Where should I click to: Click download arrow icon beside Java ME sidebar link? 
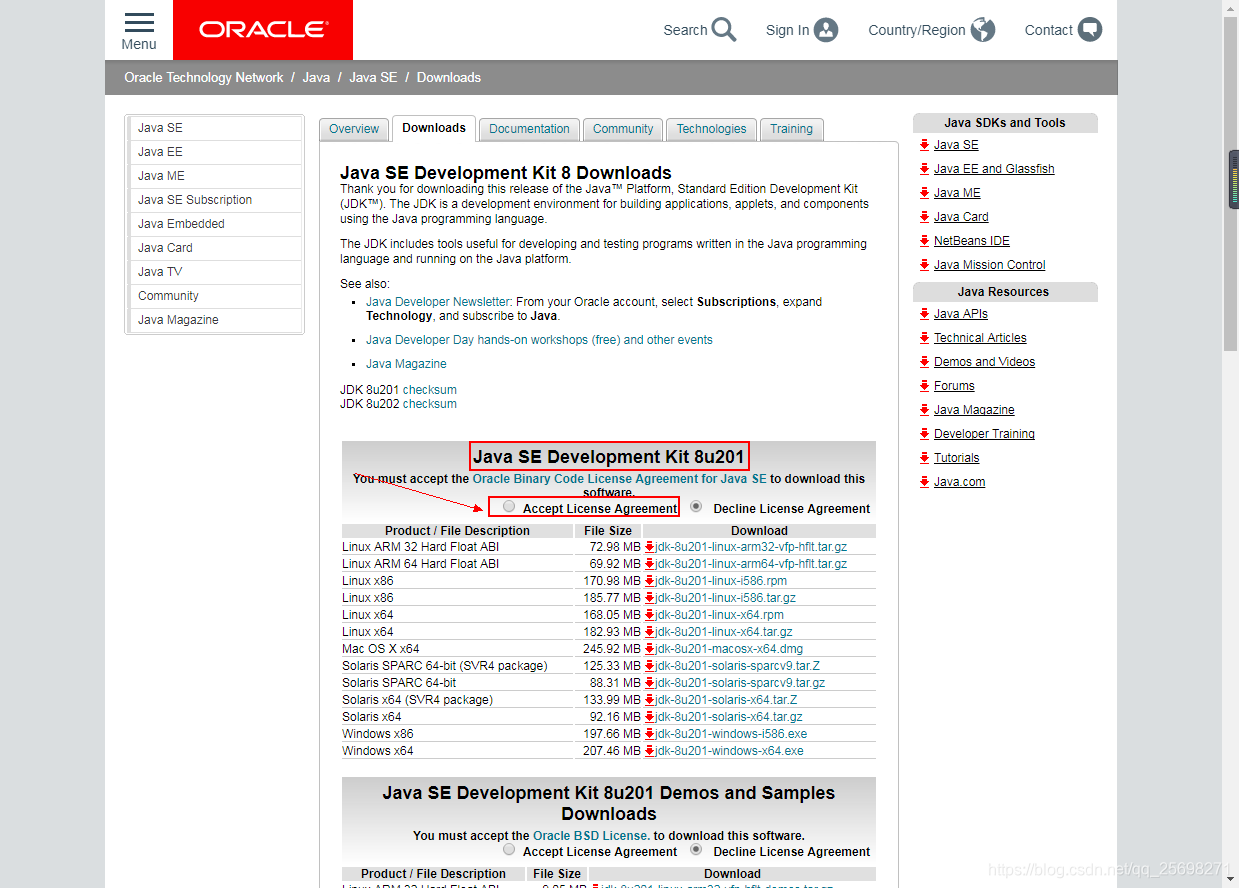click(x=925, y=193)
